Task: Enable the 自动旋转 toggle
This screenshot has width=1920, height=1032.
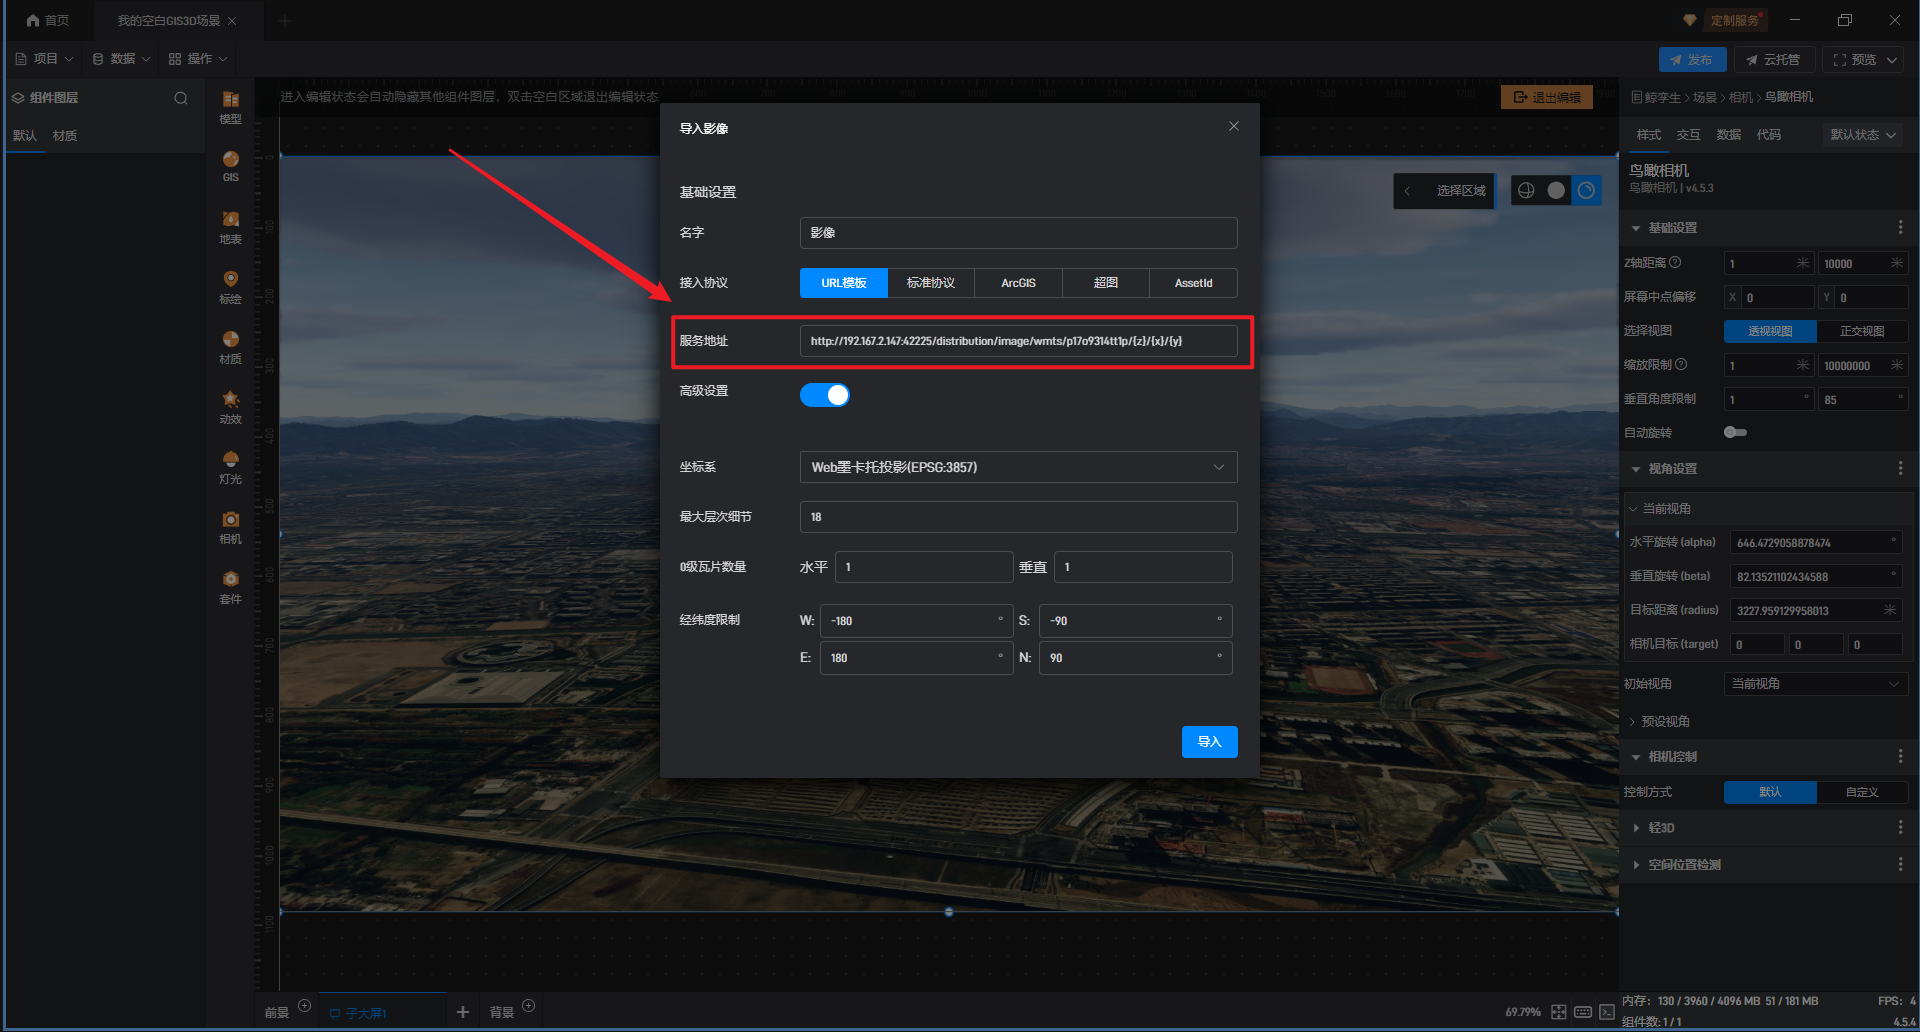Action: pos(1735,432)
